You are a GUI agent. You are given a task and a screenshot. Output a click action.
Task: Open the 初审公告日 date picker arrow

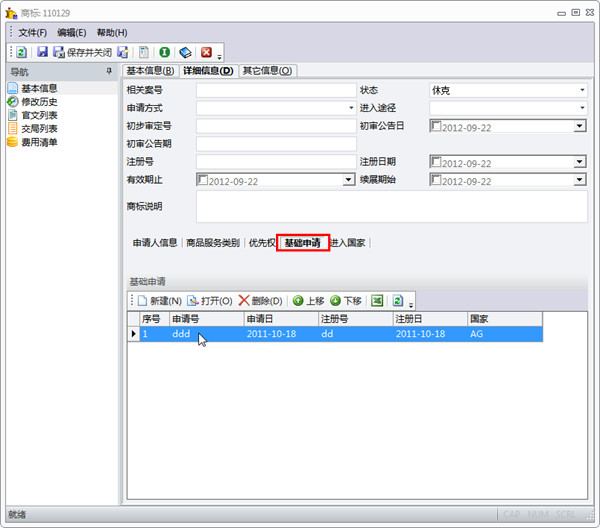click(x=580, y=126)
